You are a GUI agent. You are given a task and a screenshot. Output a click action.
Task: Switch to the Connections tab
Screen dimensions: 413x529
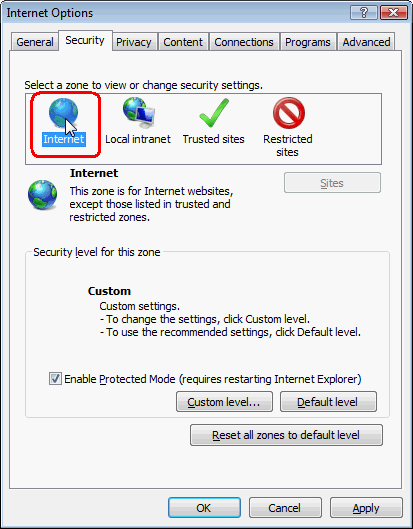tap(244, 42)
